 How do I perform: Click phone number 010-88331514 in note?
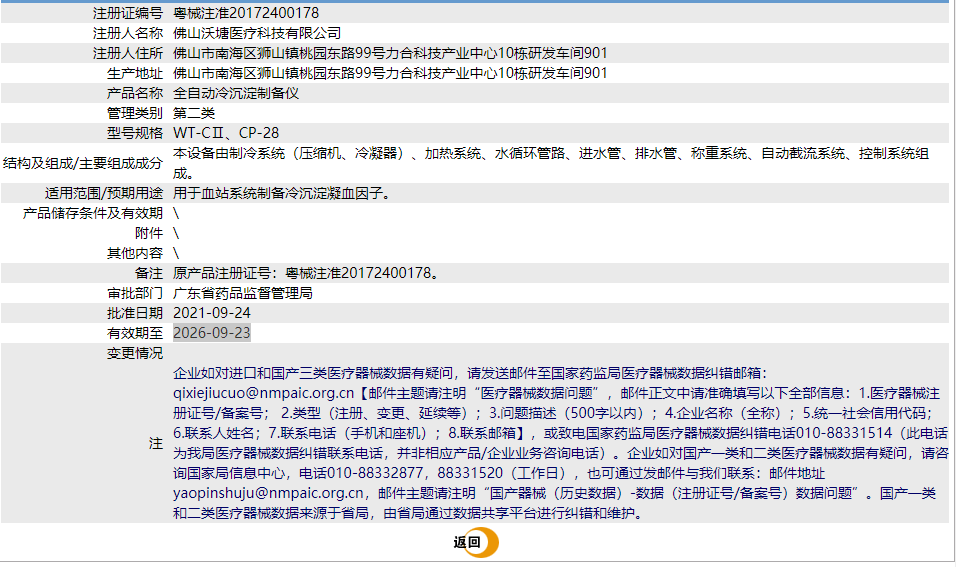844,433
